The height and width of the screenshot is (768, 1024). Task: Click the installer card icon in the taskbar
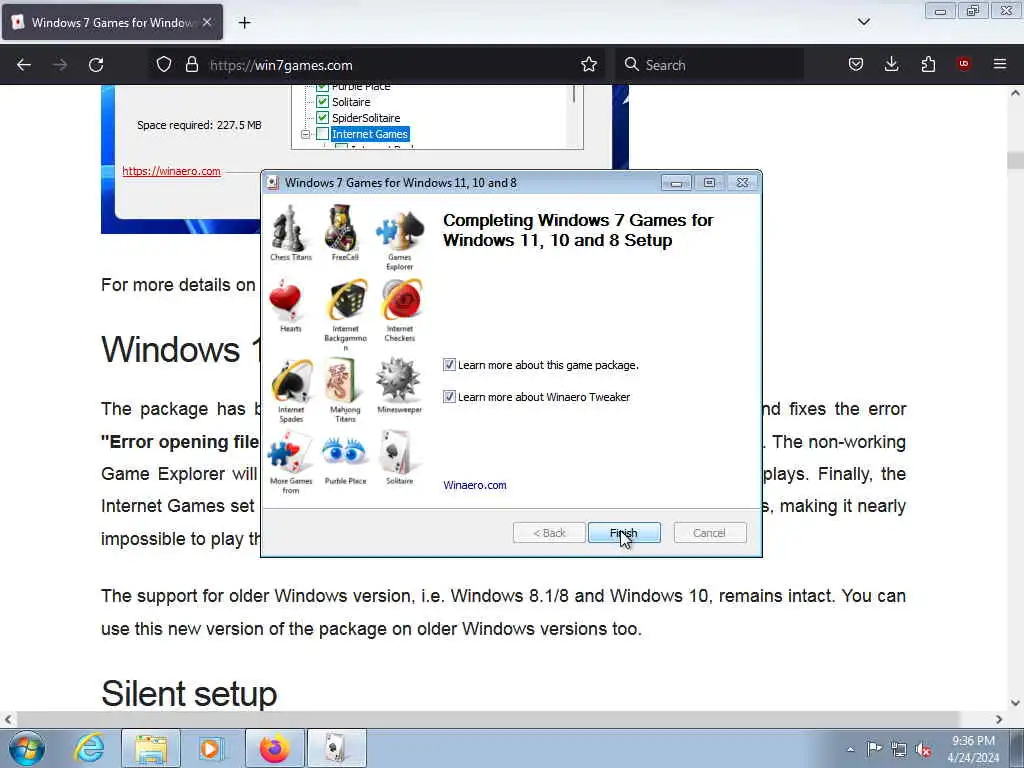pyautogui.click(x=336, y=748)
